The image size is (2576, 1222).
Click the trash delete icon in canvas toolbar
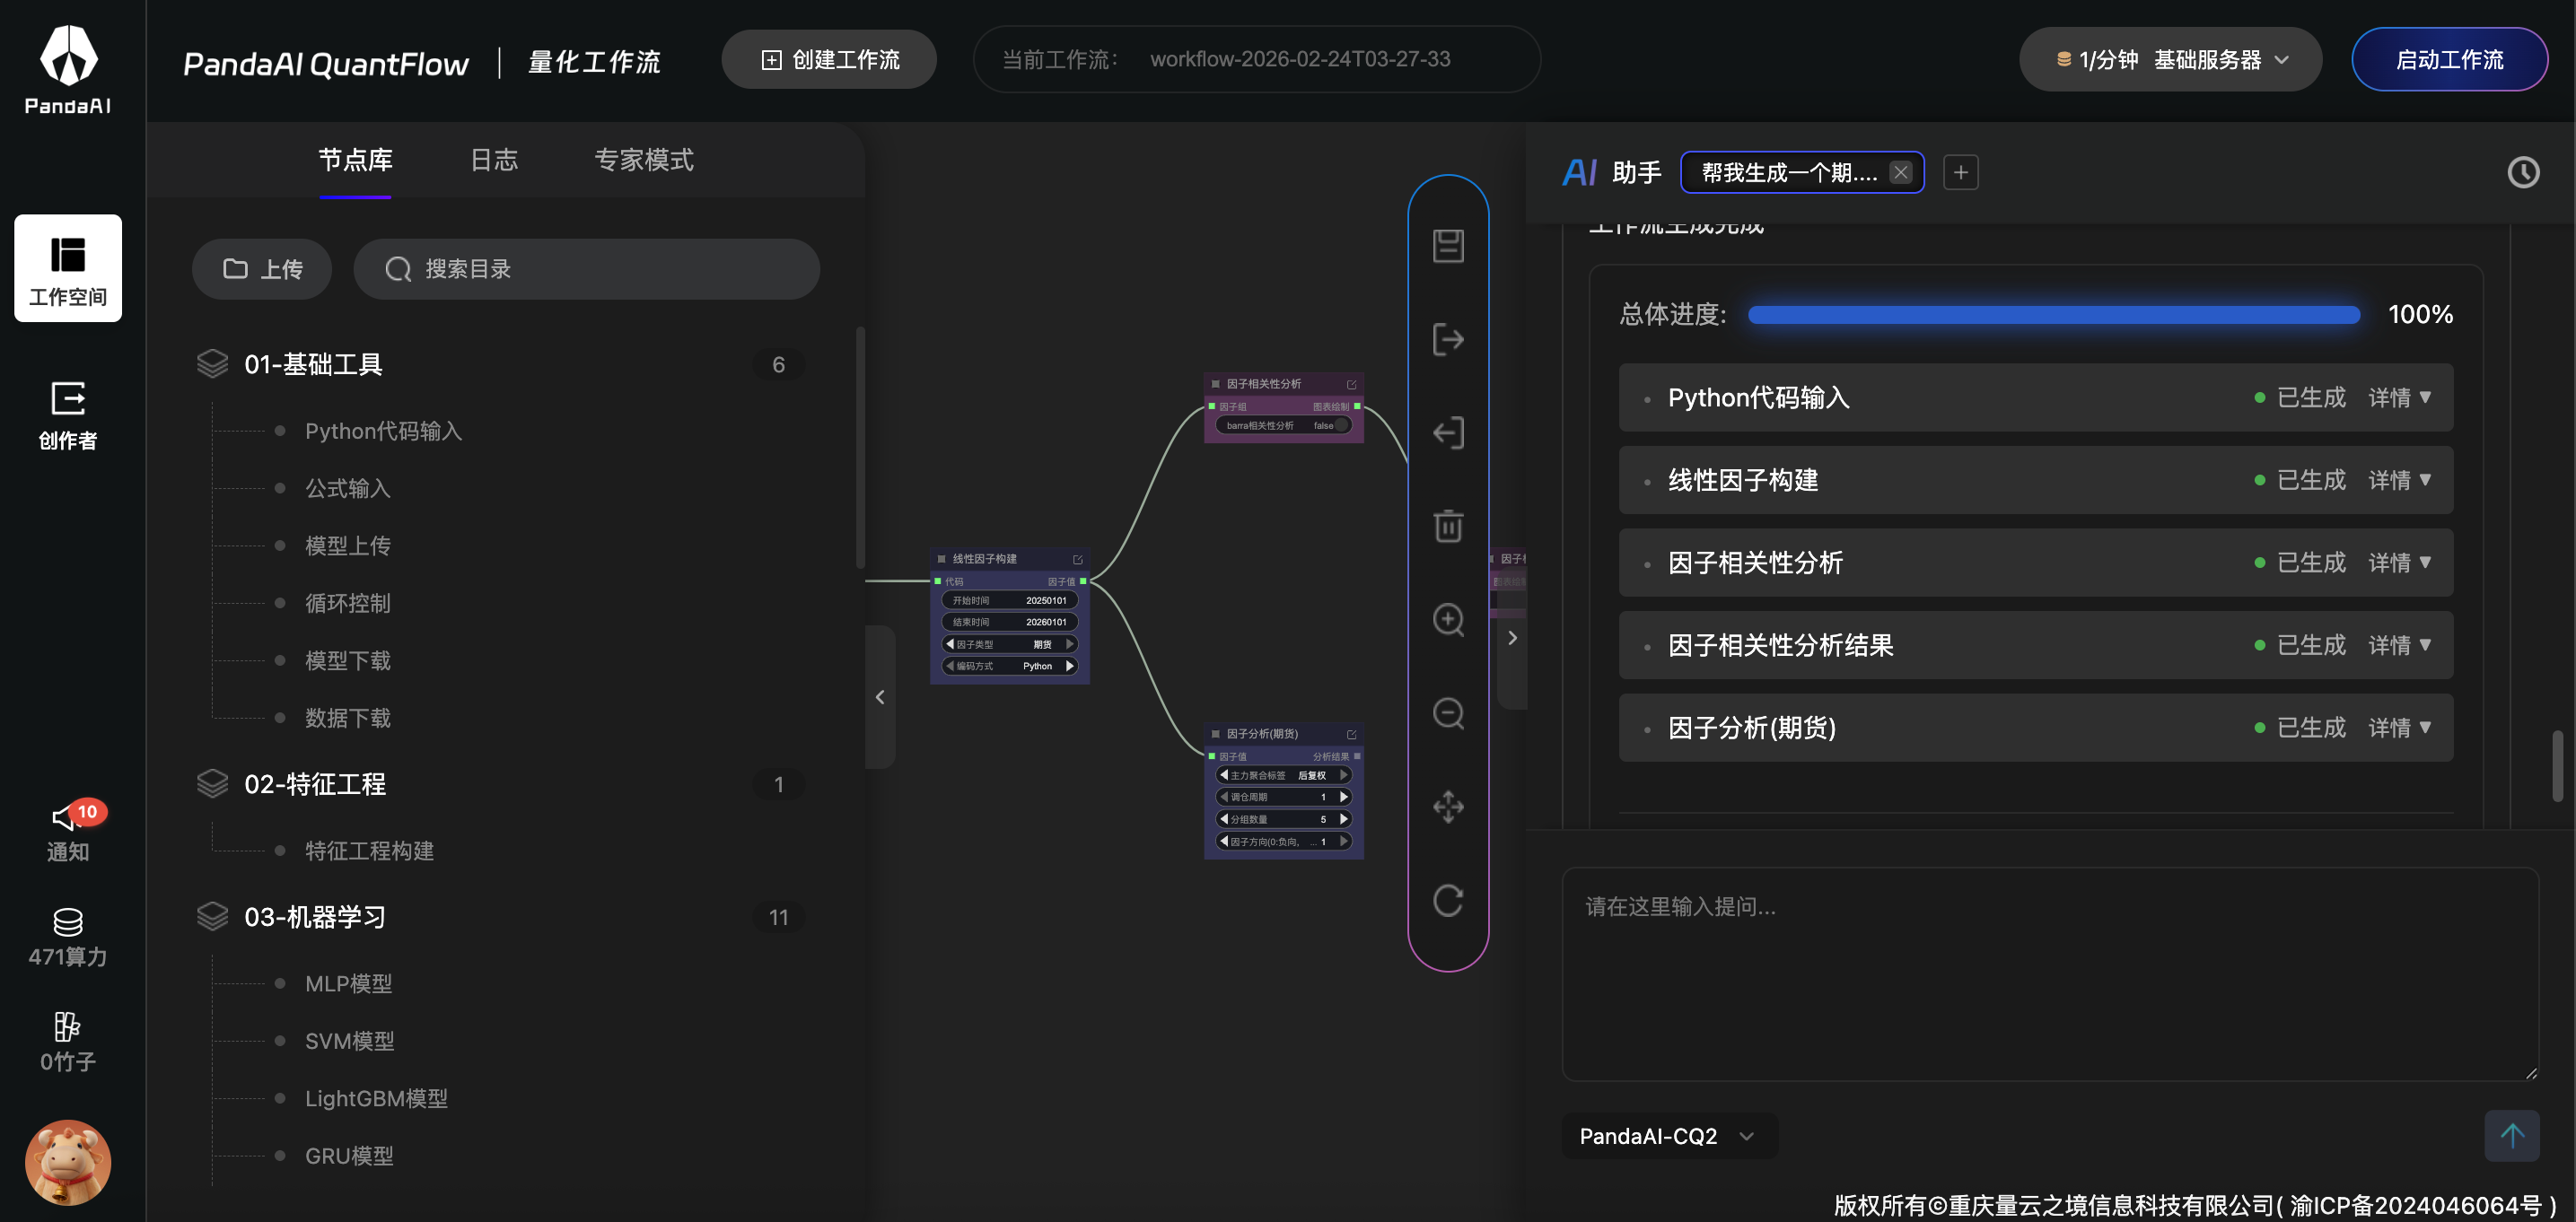click(1448, 526)
